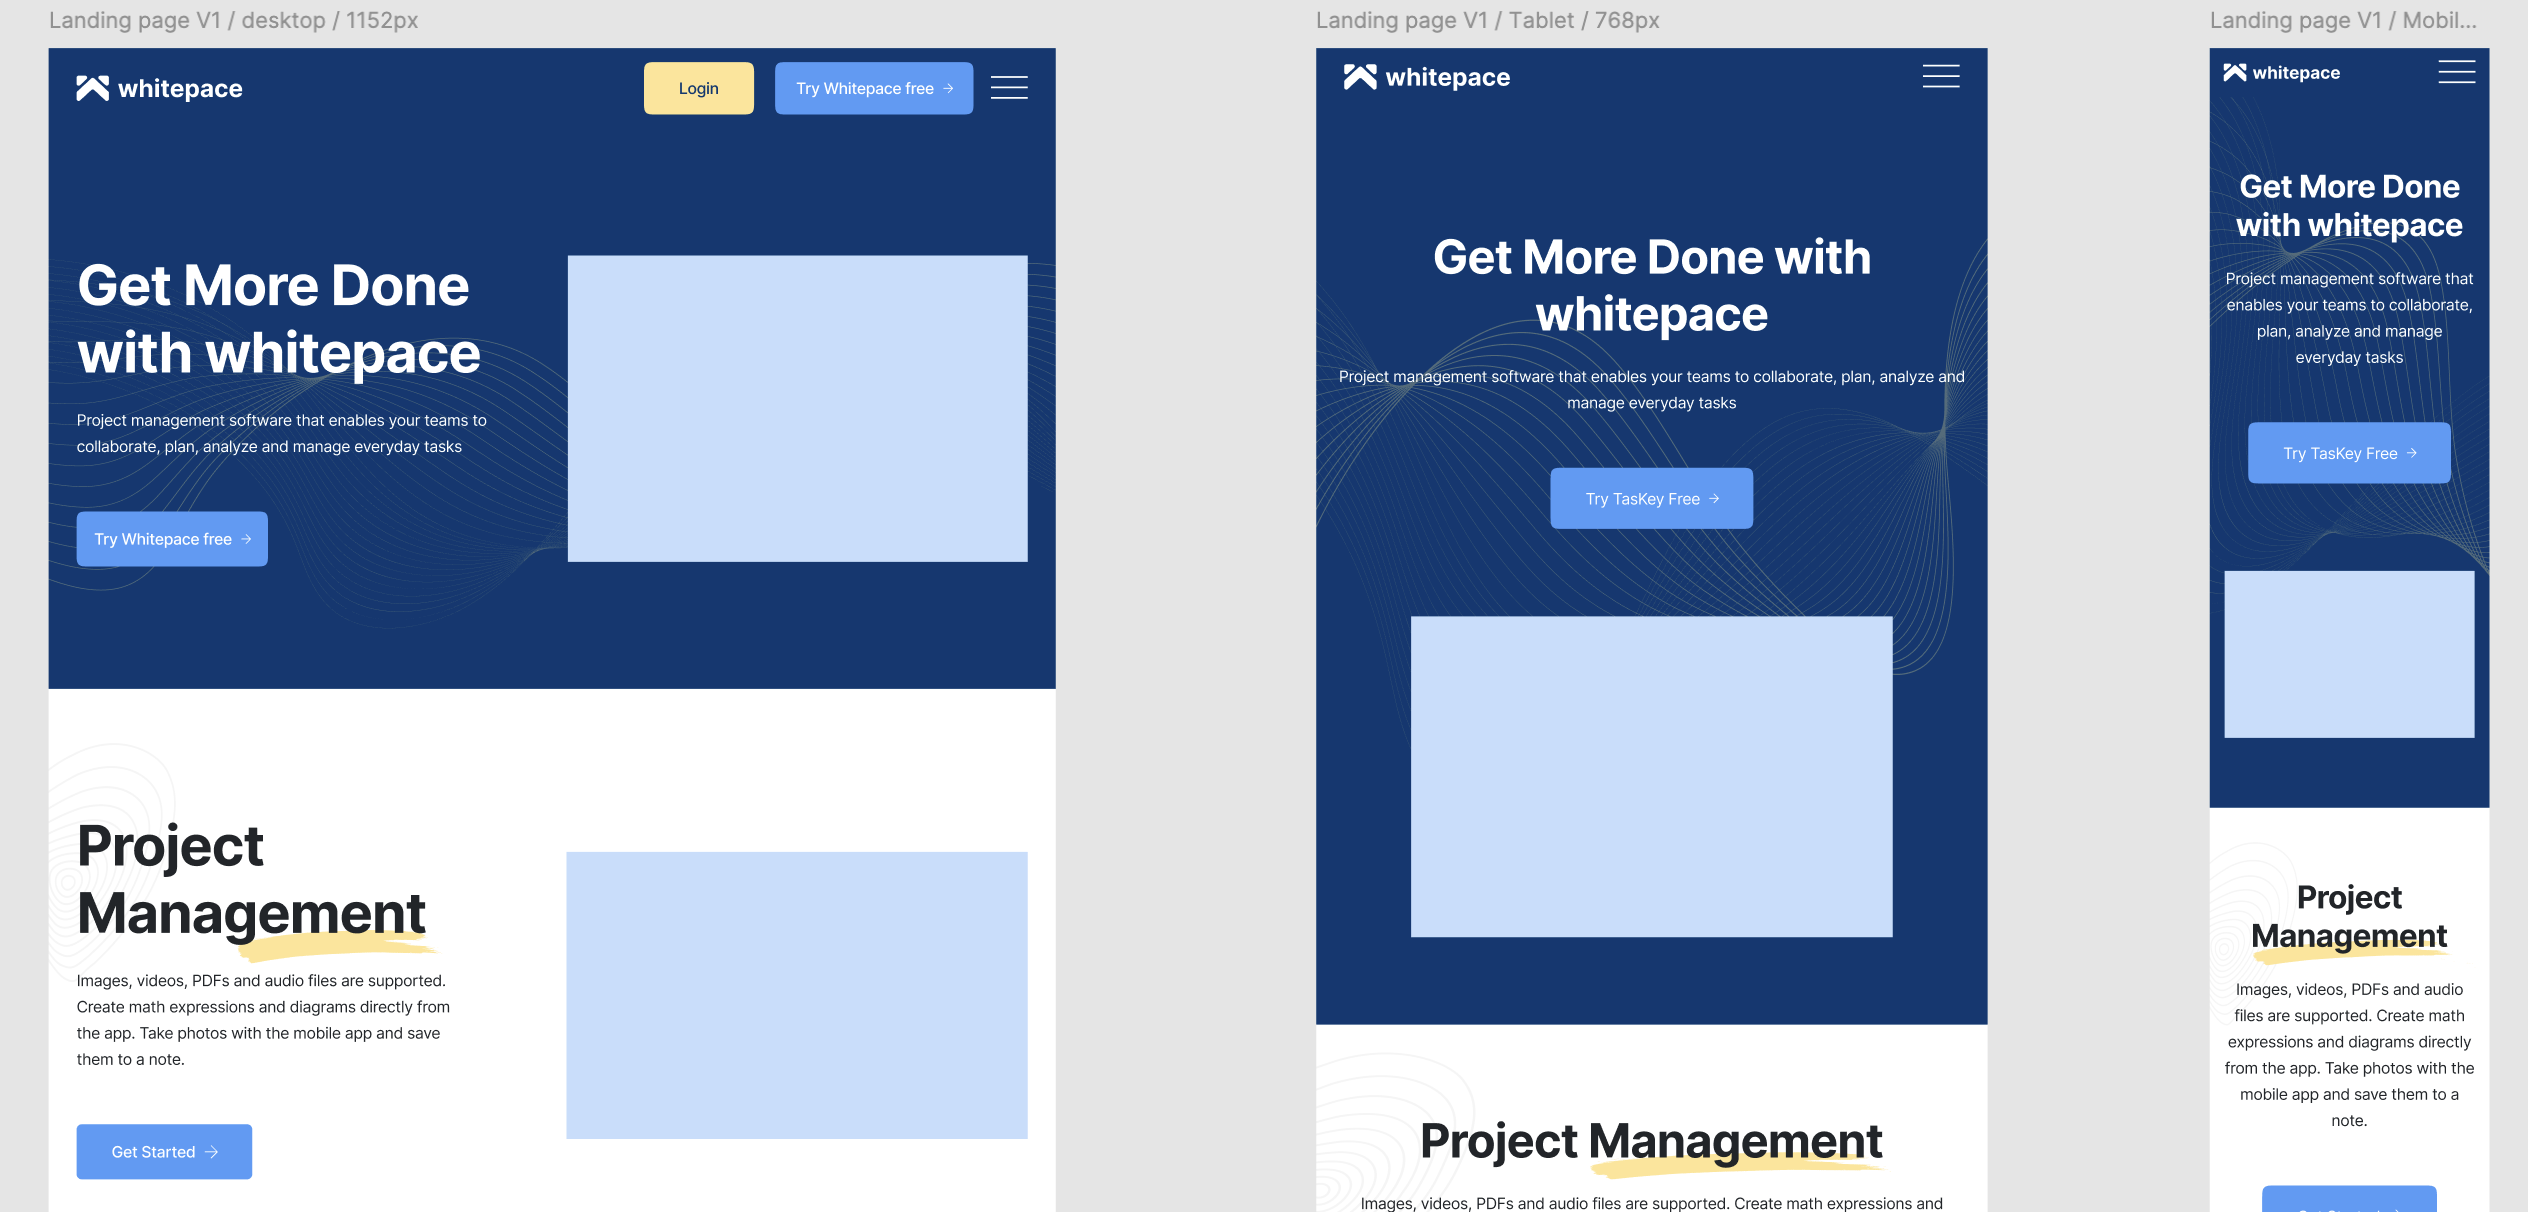Viewport: 2528px width, 1212px height.
Task: Select tablet paragraph starting Images, videos, PDFs
Action: click(x=1651, y=1203)
